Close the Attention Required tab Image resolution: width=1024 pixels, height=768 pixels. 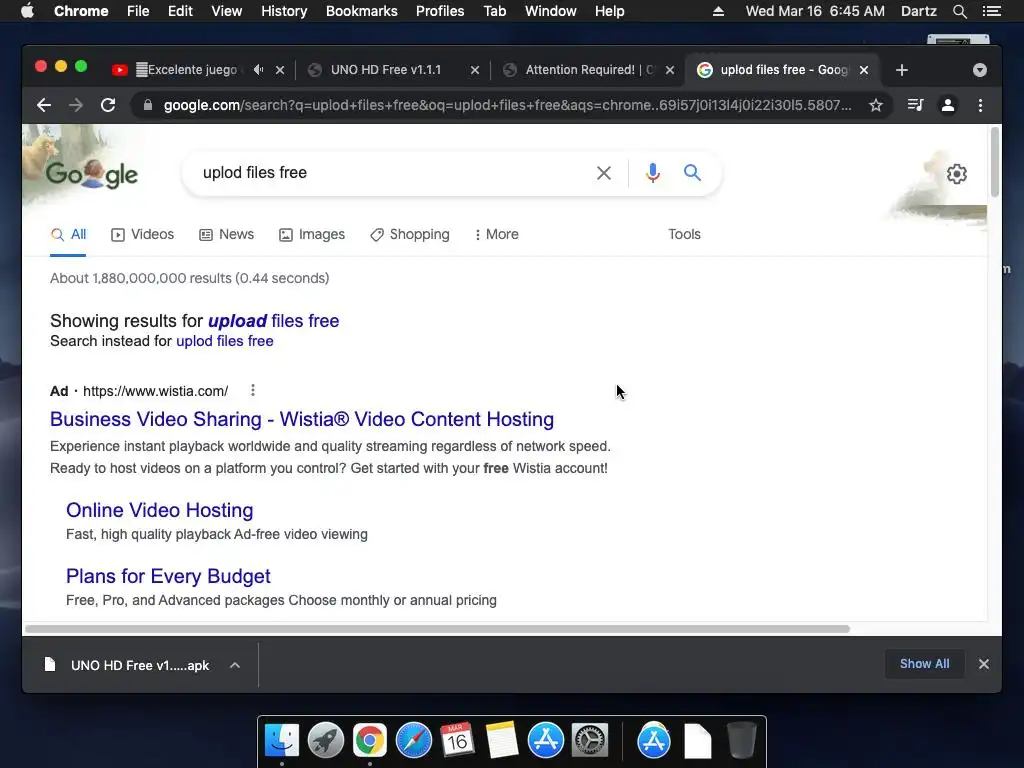point(669,70)
